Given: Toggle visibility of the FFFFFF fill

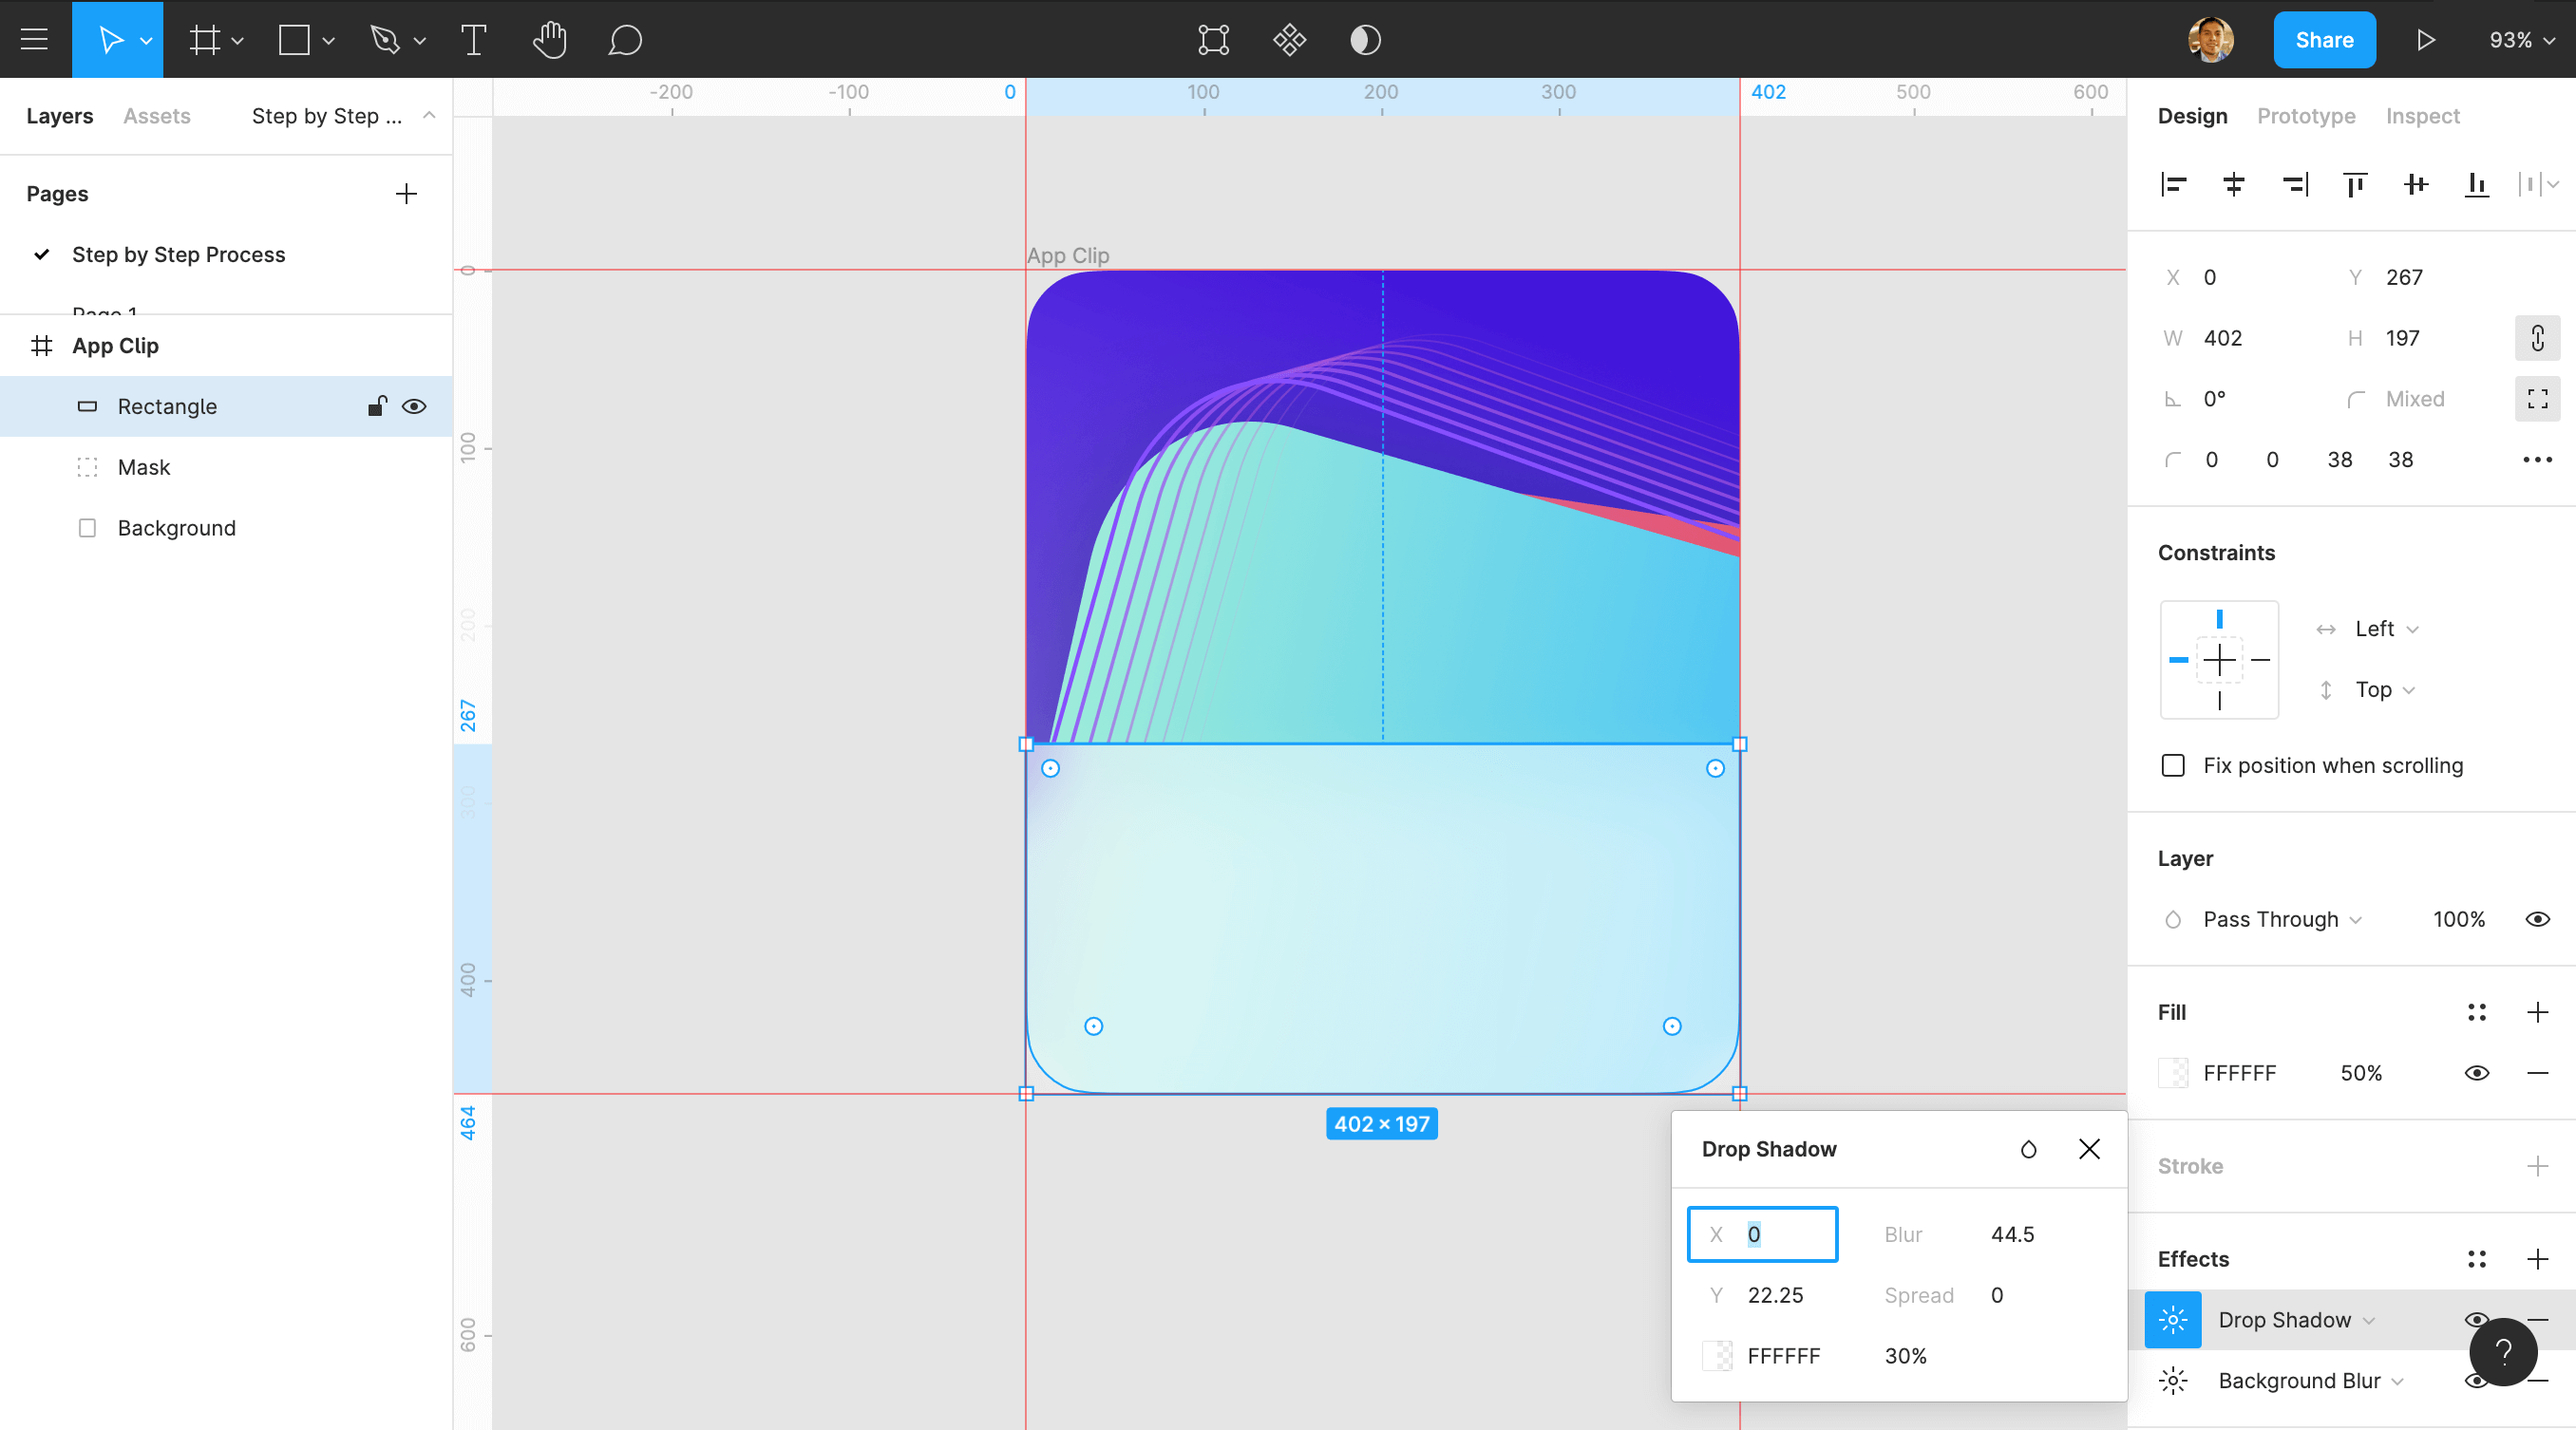Looking at the screenshot, I should point(2476,1073).
